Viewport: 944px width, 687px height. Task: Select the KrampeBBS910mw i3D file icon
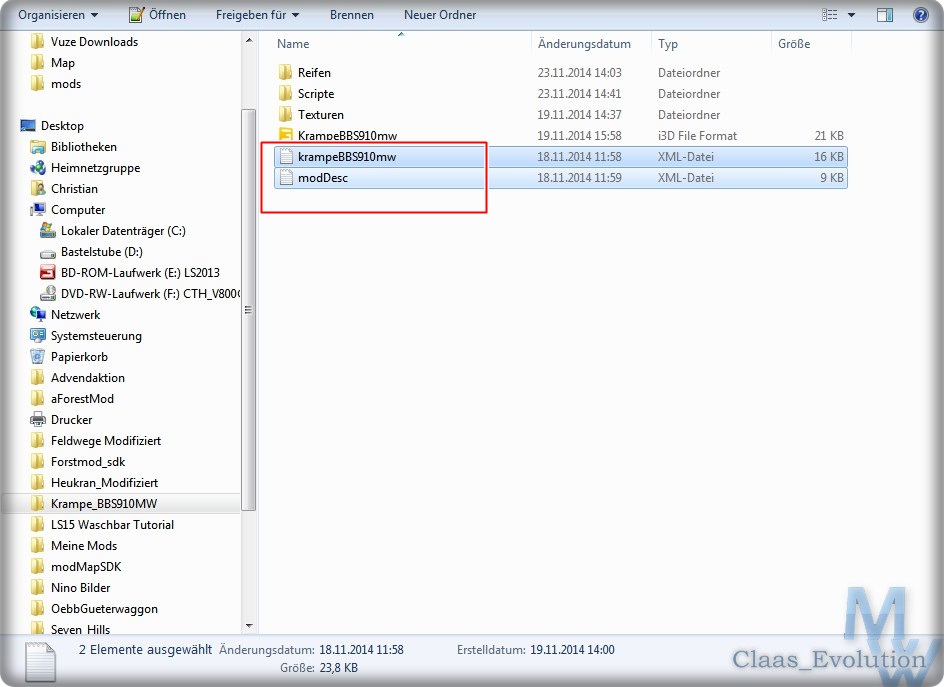(286, 136)
